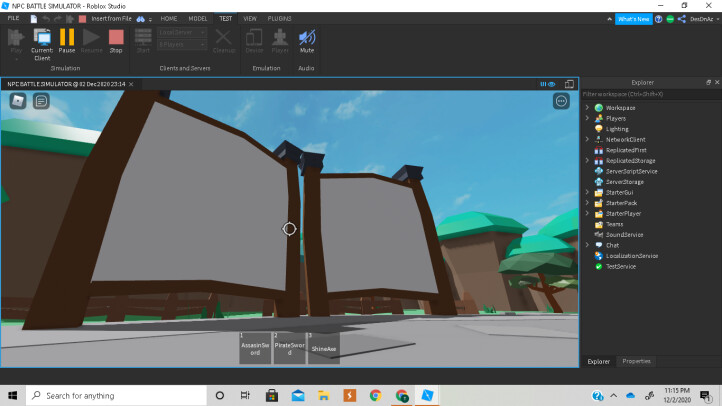Select ServerStorage in the Explorer
The height and width of the screenshot is (406, 722).
624,182
